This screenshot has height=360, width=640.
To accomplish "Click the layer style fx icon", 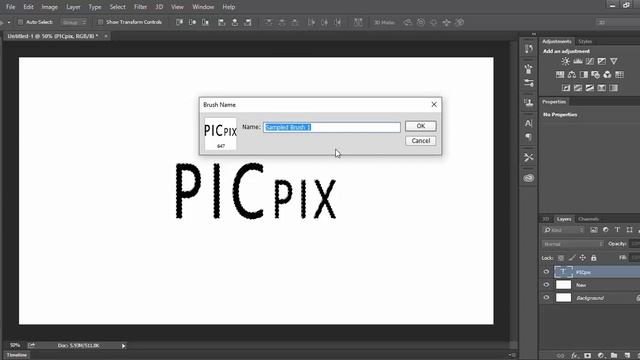I will point(574,356).
